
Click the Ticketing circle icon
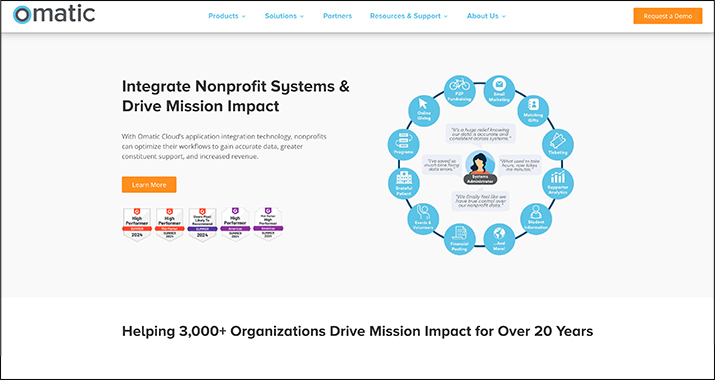point(558,144)
